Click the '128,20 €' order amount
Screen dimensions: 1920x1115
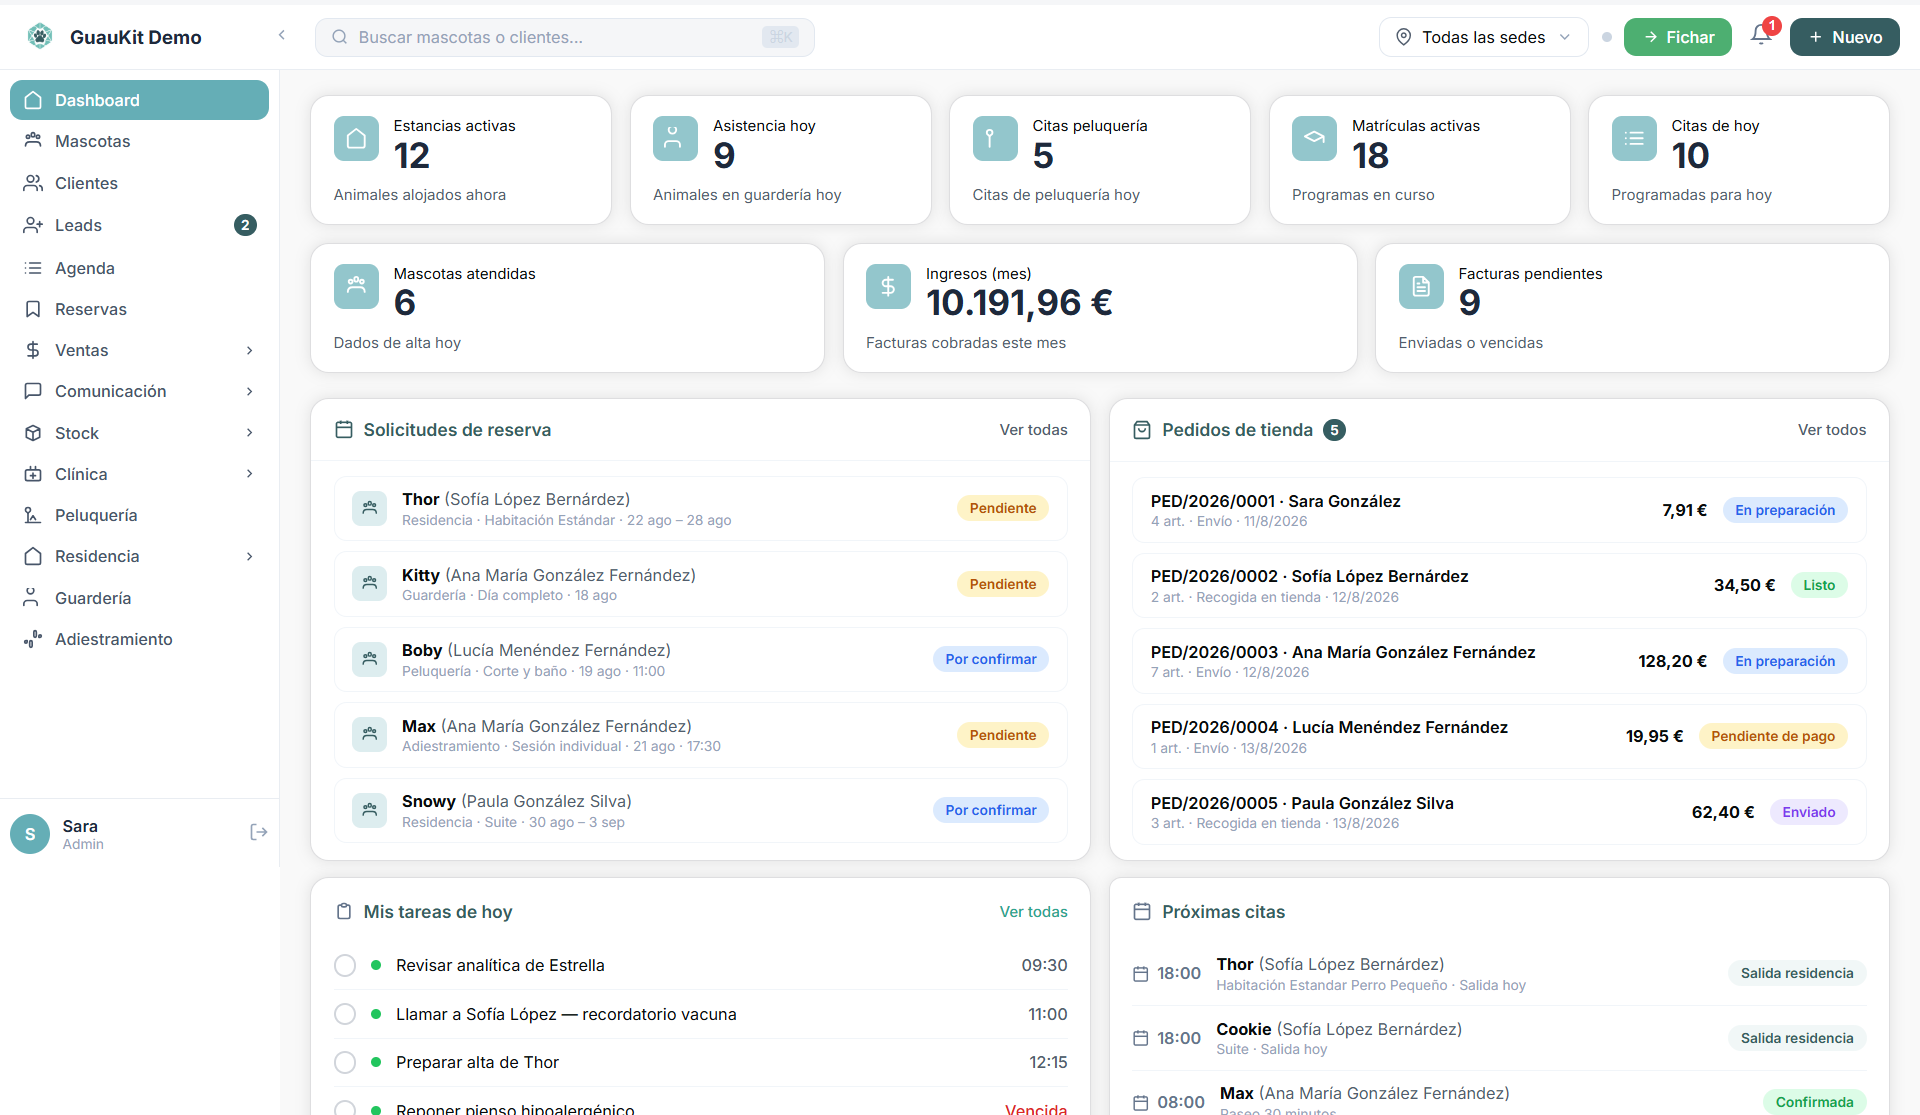click(1672, 661)
